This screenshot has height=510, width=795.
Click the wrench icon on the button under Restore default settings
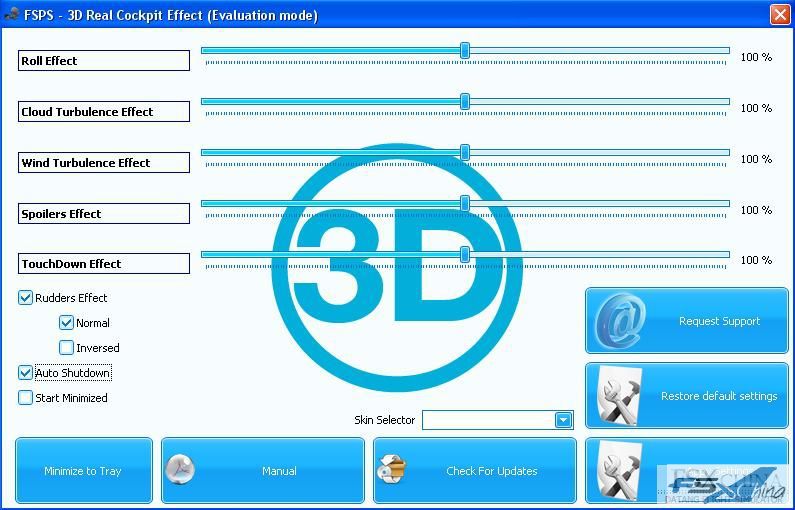point(620,470)
